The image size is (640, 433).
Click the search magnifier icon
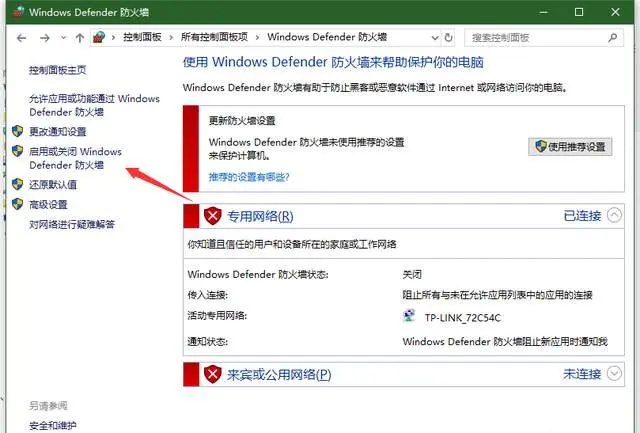612,38
